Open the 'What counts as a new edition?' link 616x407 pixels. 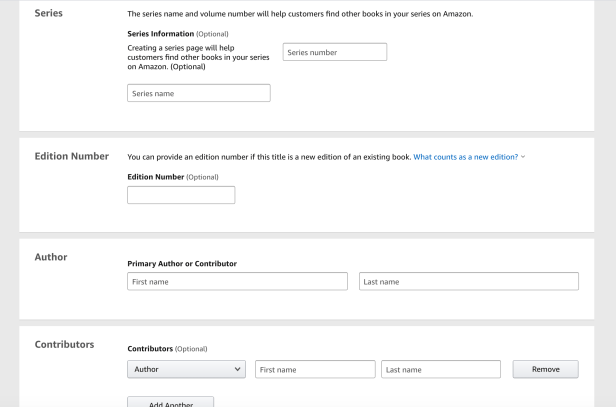(x=465, y=158)
